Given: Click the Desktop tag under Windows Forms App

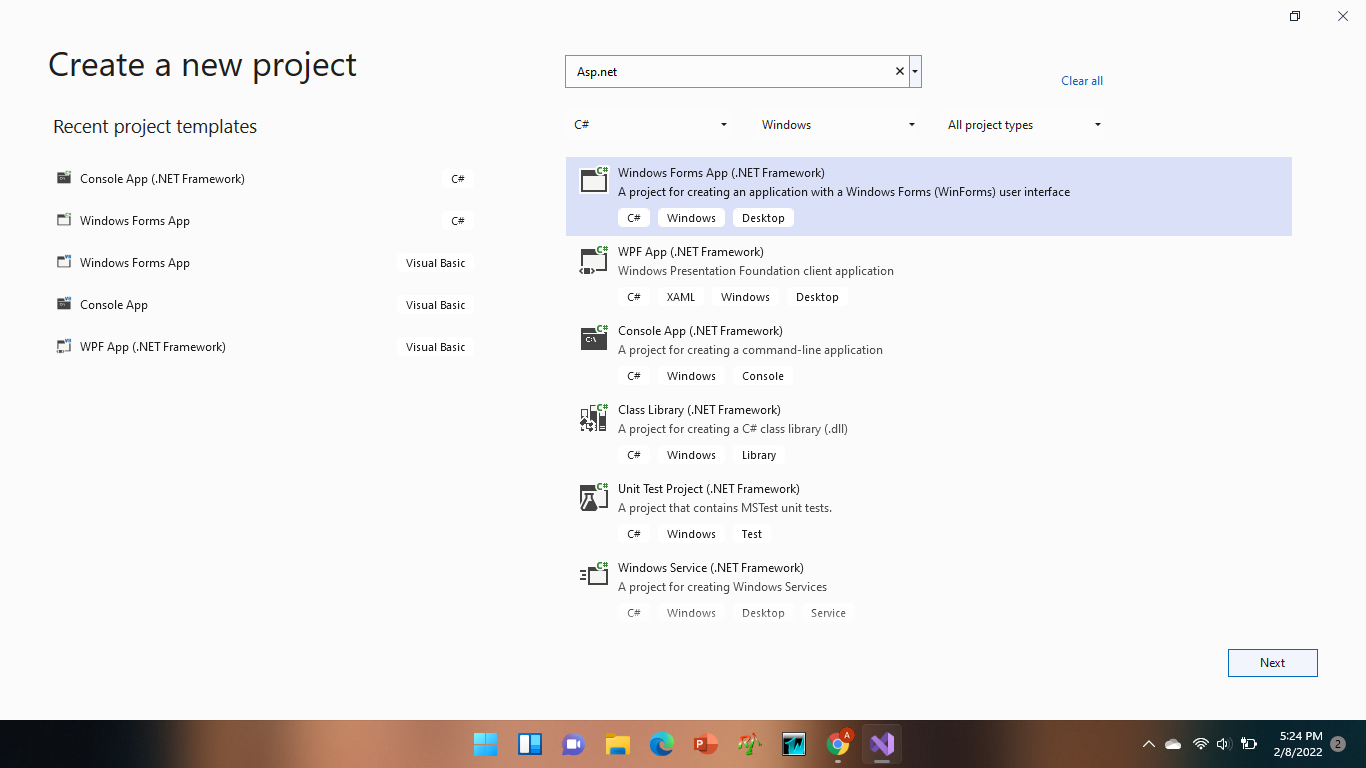Looking at the screenshot, I should click(763, 218).
